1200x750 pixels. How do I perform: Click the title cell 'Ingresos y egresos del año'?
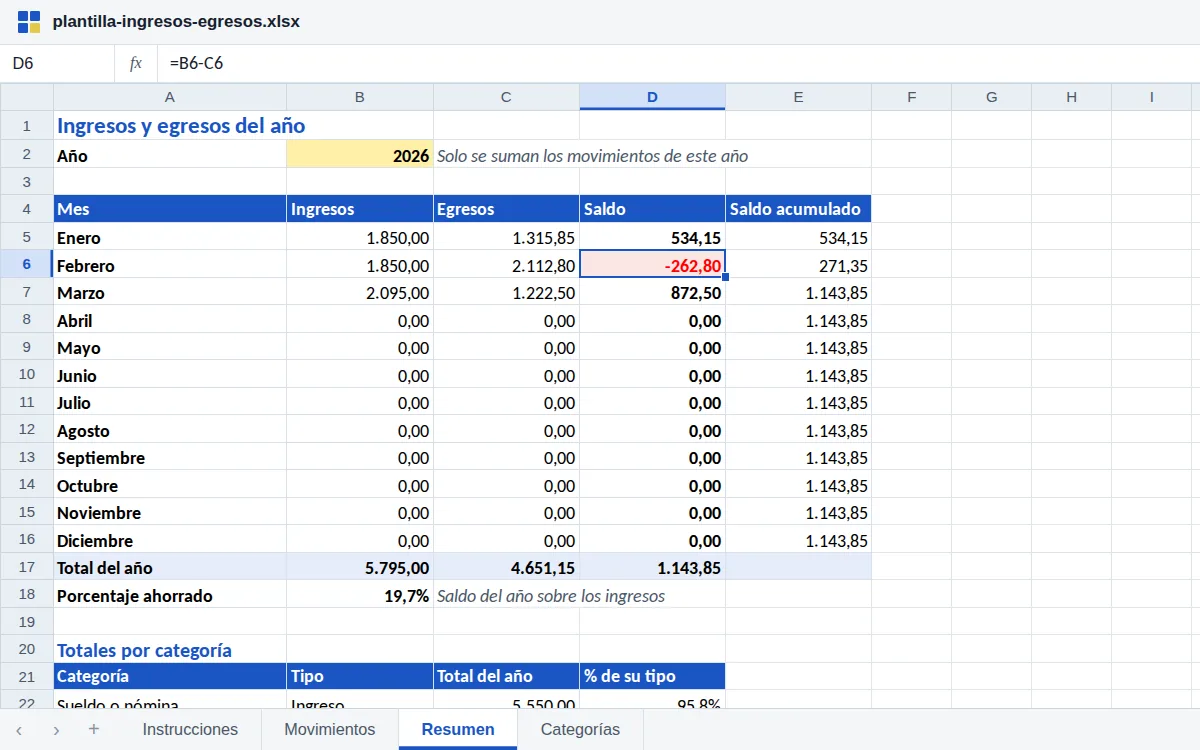[x=181, y=126]
